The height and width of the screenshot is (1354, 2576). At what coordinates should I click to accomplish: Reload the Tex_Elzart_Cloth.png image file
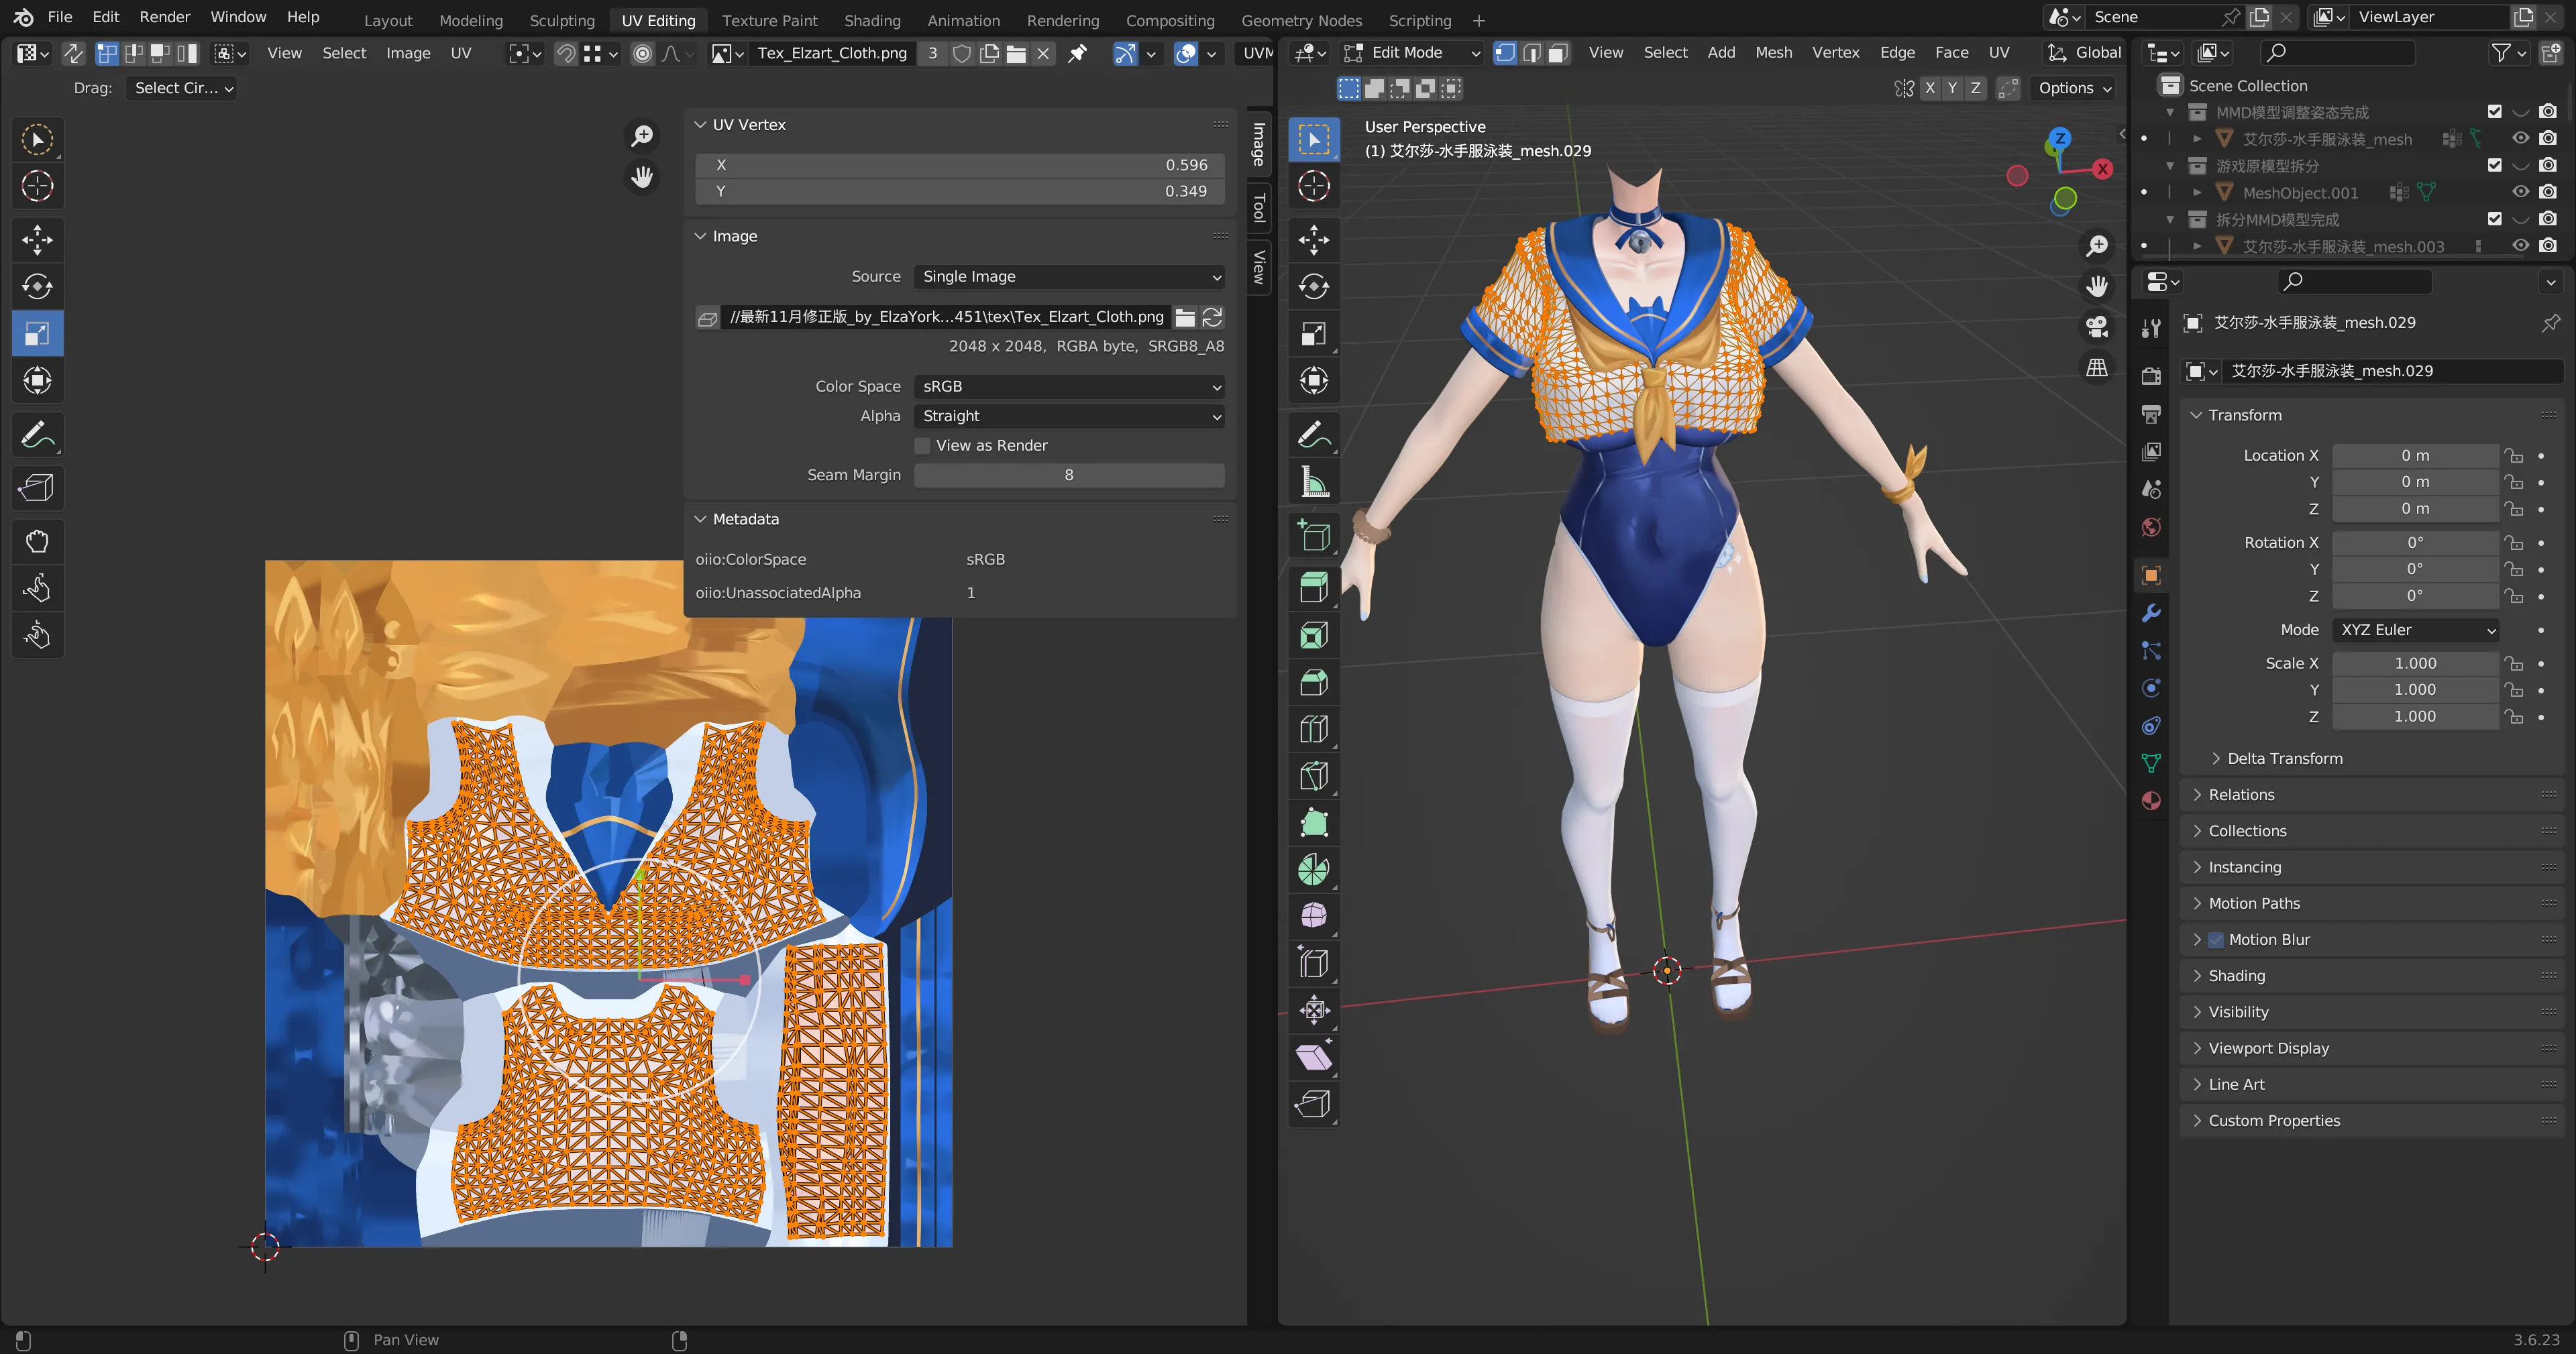point(1212,317)
